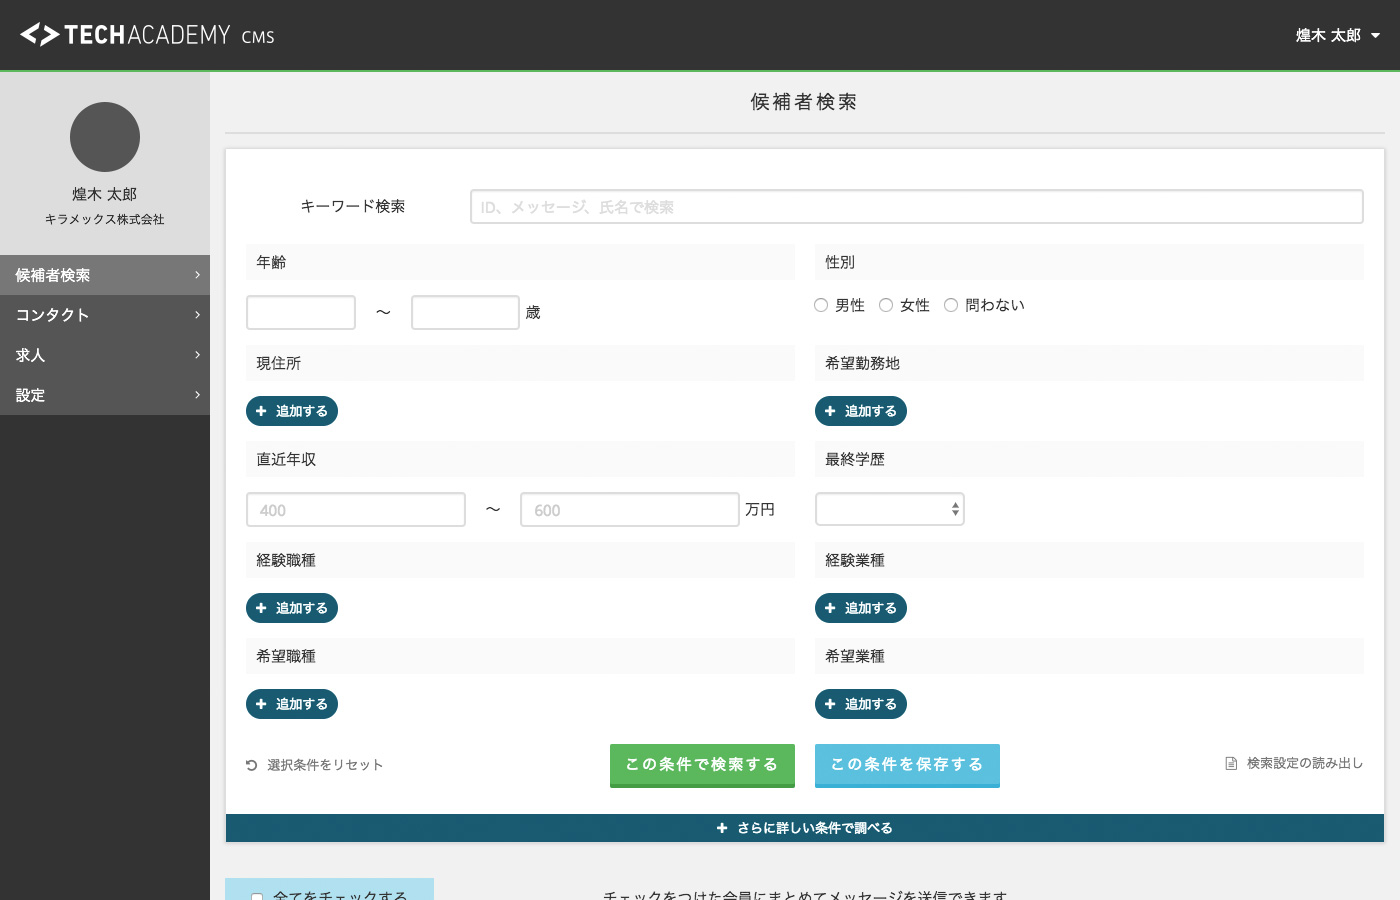Click the reset icon beside 選択条件をリセット
This screenshot has height=900, width=1400.
pos(252,765)
